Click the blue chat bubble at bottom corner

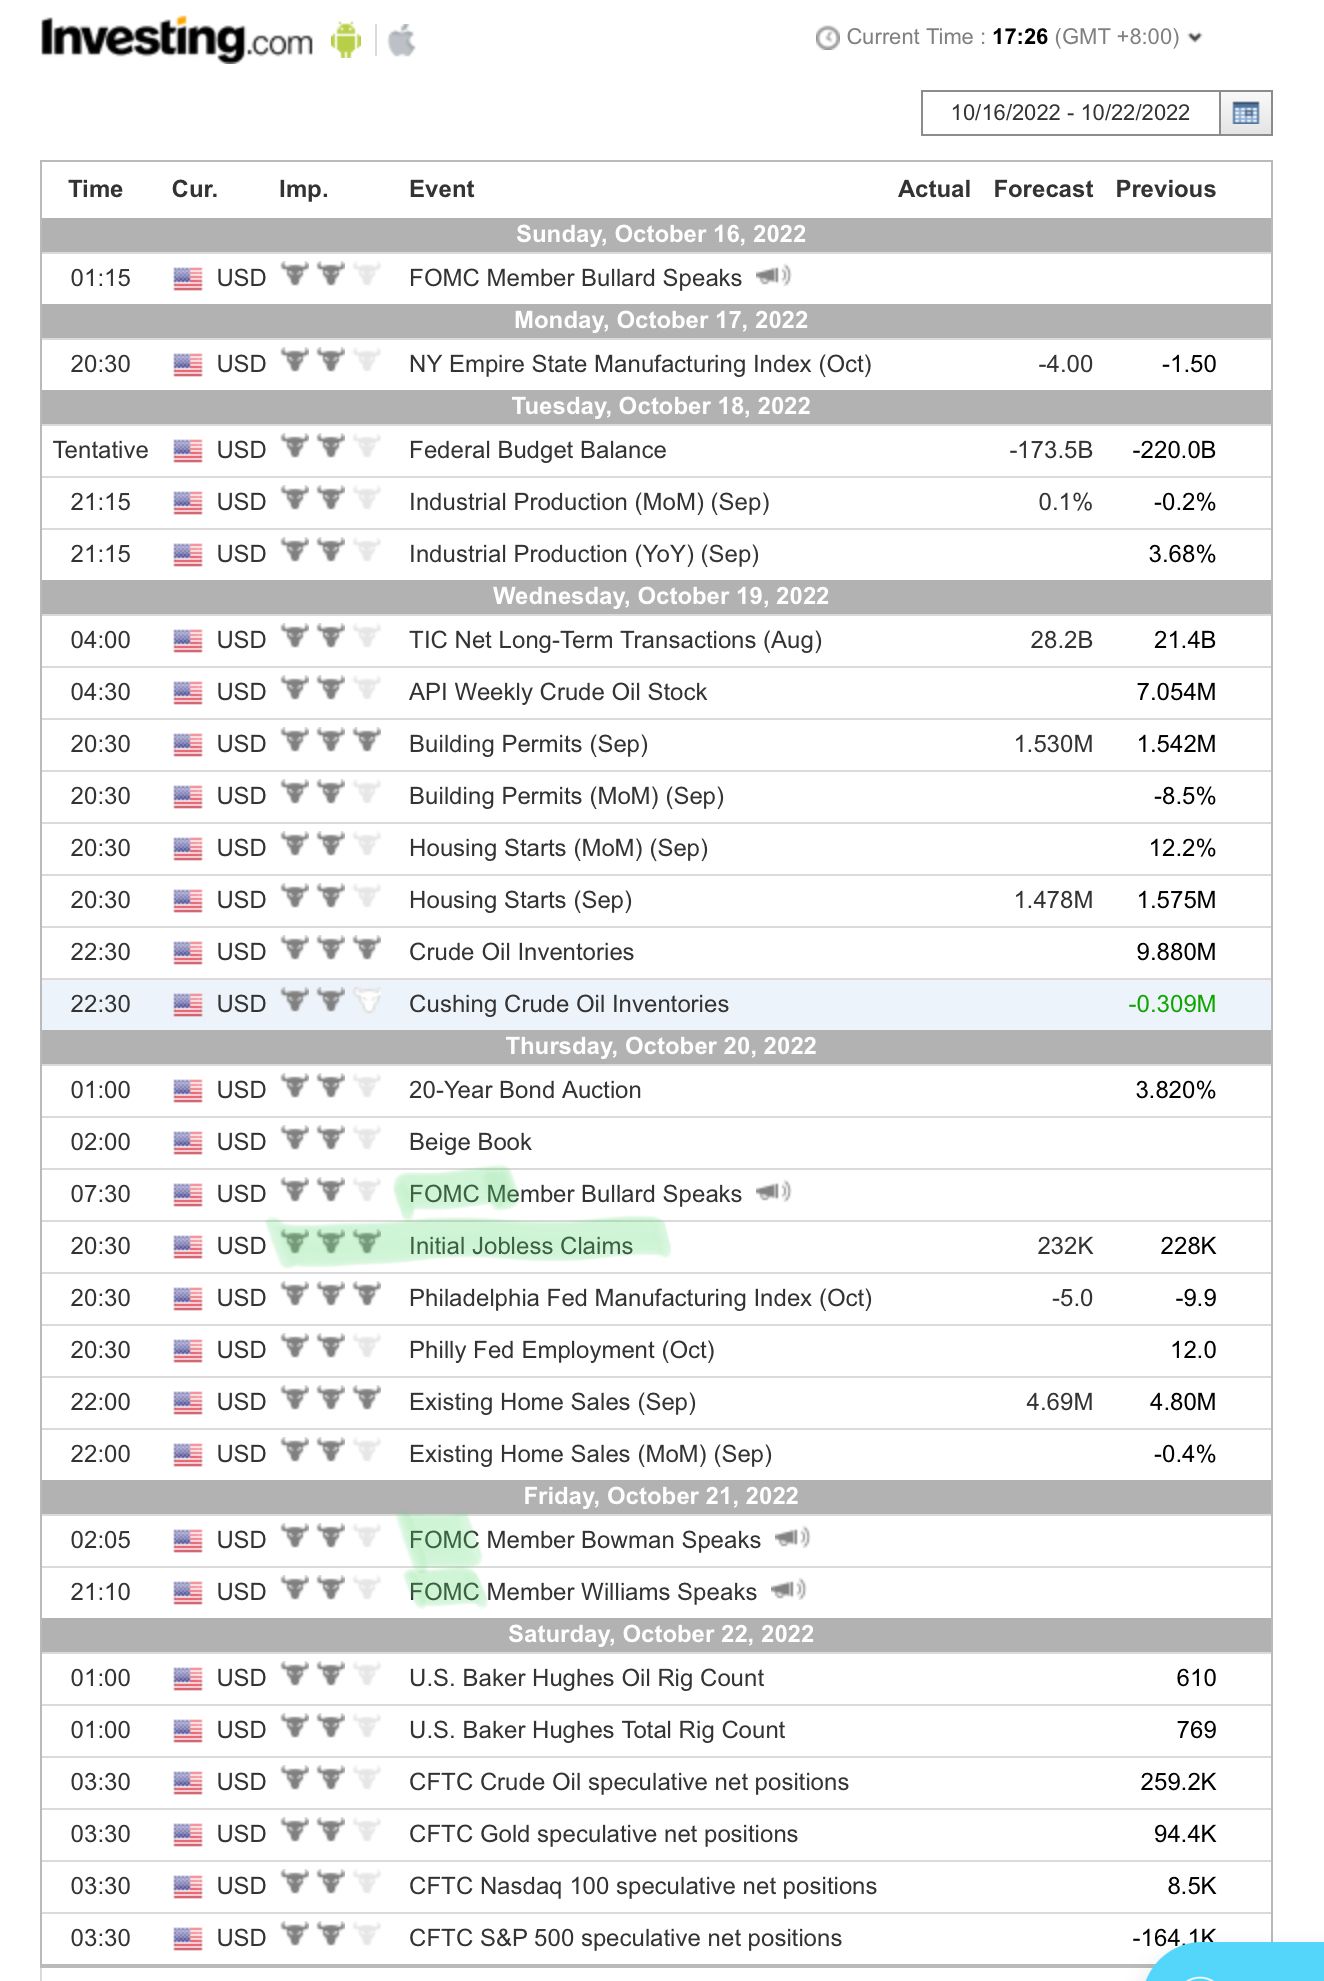pos(1236,1962)
